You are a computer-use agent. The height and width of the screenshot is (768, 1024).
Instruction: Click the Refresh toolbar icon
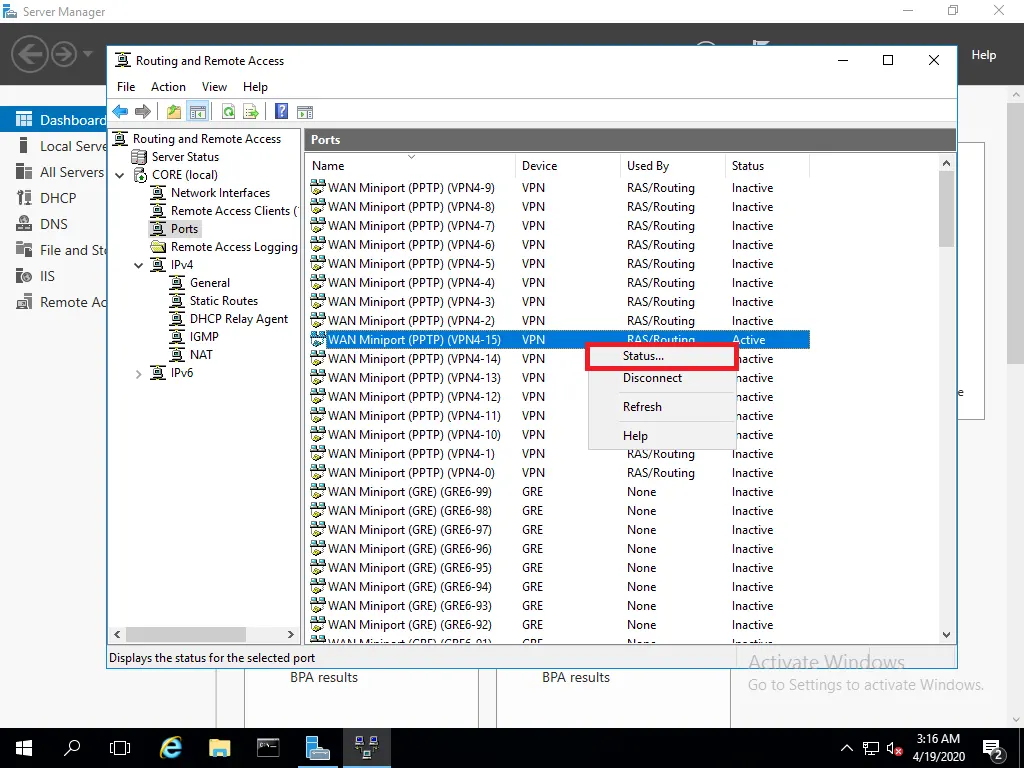228,112
